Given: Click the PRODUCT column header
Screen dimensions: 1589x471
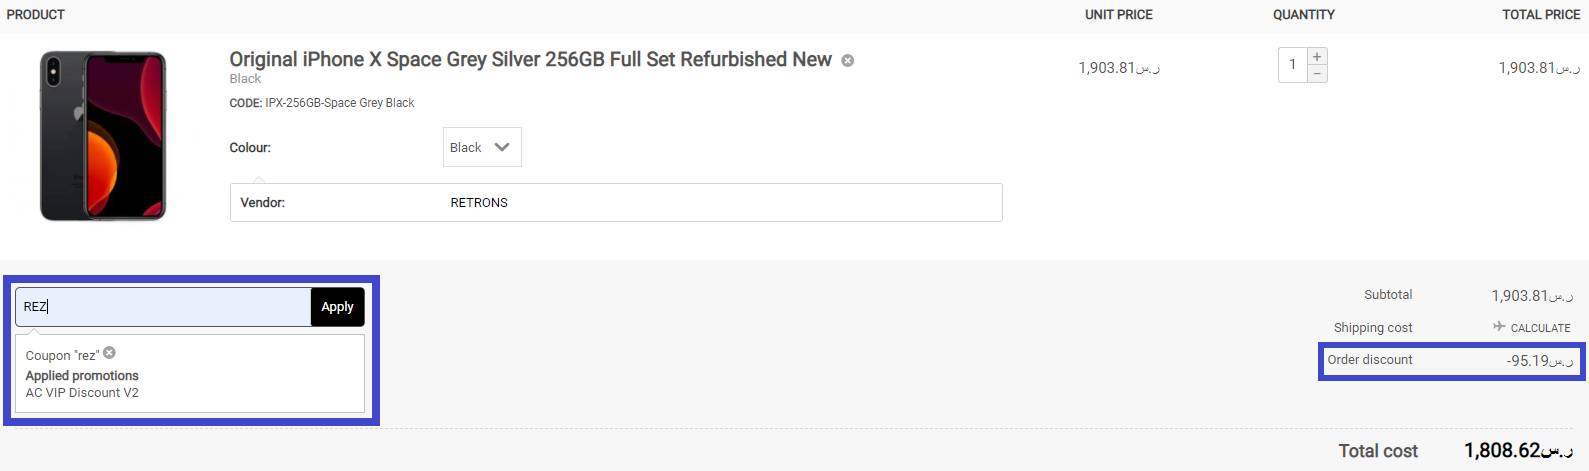Looking at the screenshot, I should (36, 15).
